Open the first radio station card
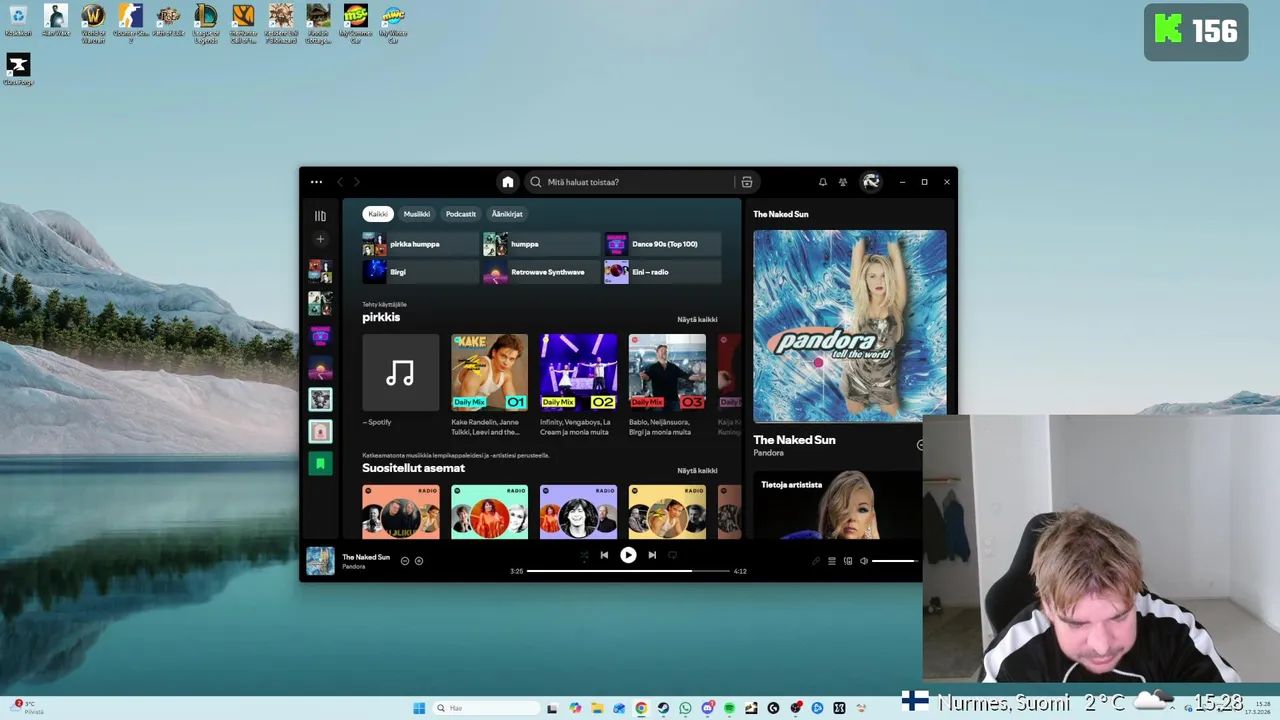Viewport: 1280px width, 720px height. click(400, 512)
